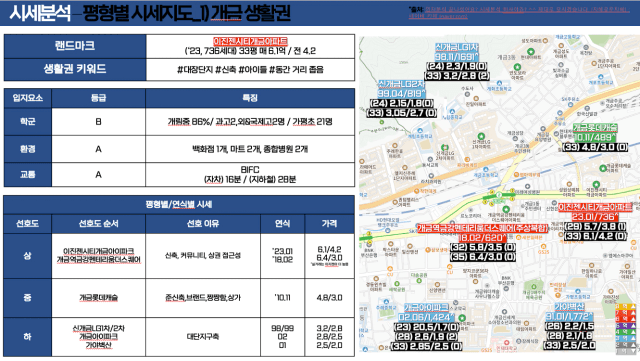Click the '(28) 2.6/1.9 (2)' price tag
The height and width of the screenshot is (361, 640).
coord(427,336)
